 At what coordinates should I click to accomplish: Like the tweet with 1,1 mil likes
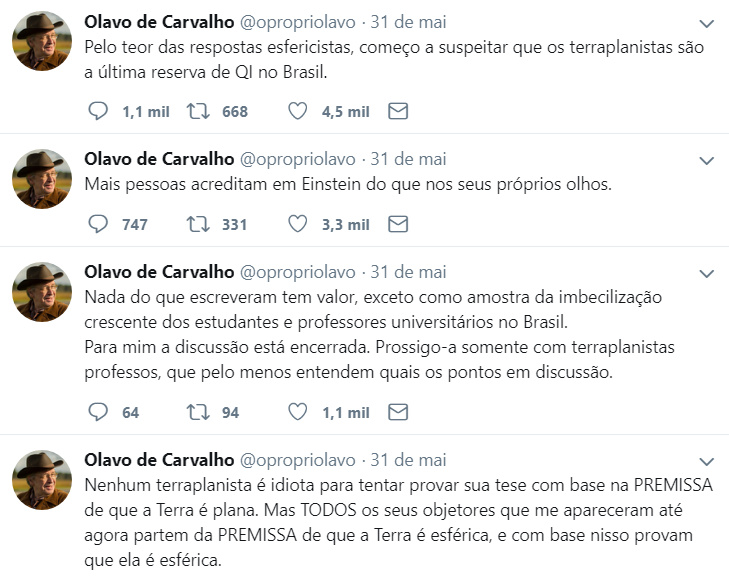pos(297,412)
